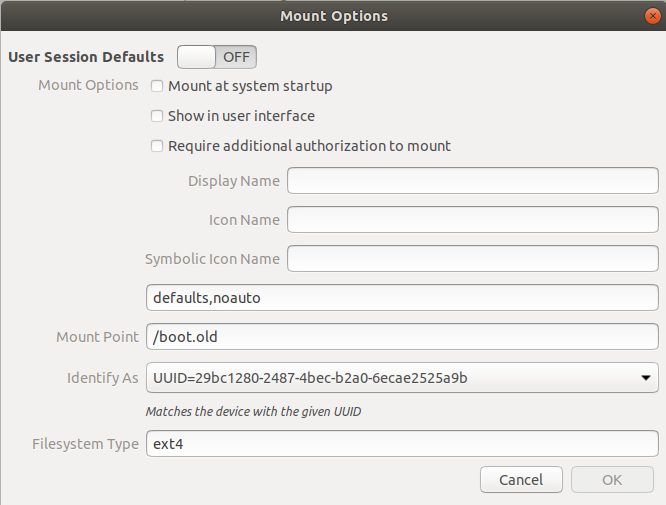Open the Identify As UUID dropdown
This screenshot has height=505, width=666.
coord(402,378)
